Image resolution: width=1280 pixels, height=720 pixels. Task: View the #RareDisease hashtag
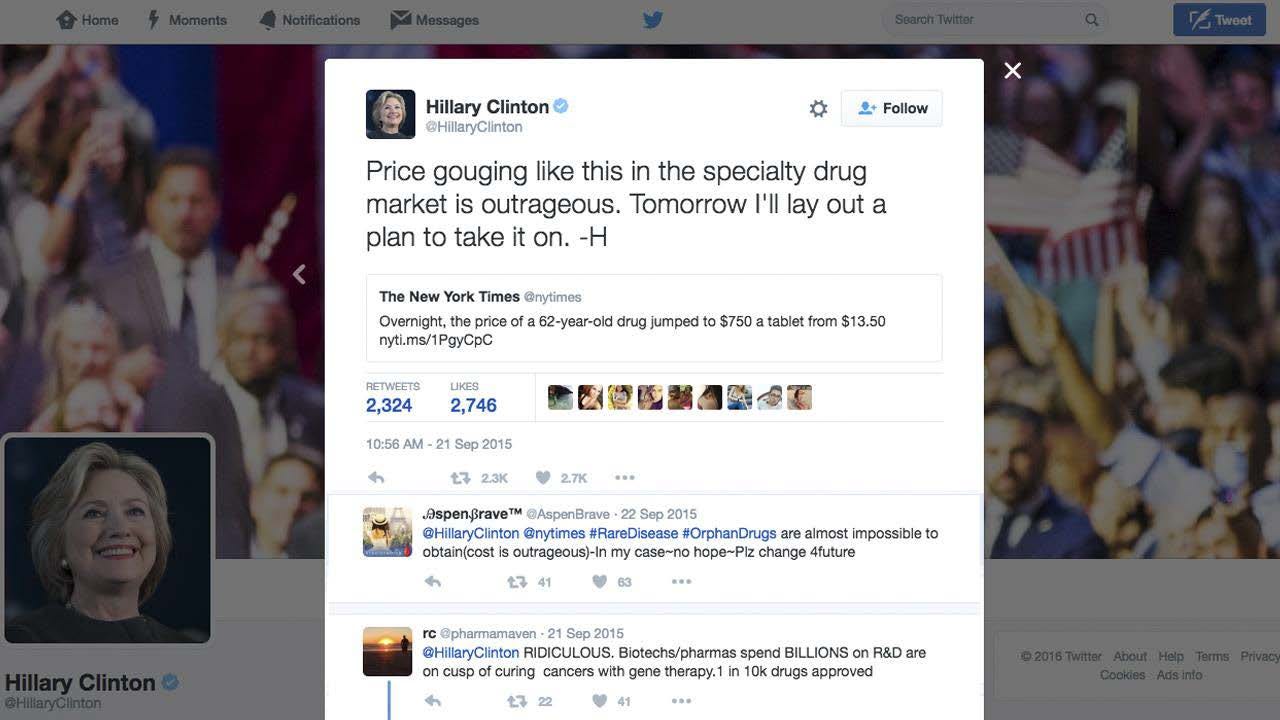click(x=633, y=533)
